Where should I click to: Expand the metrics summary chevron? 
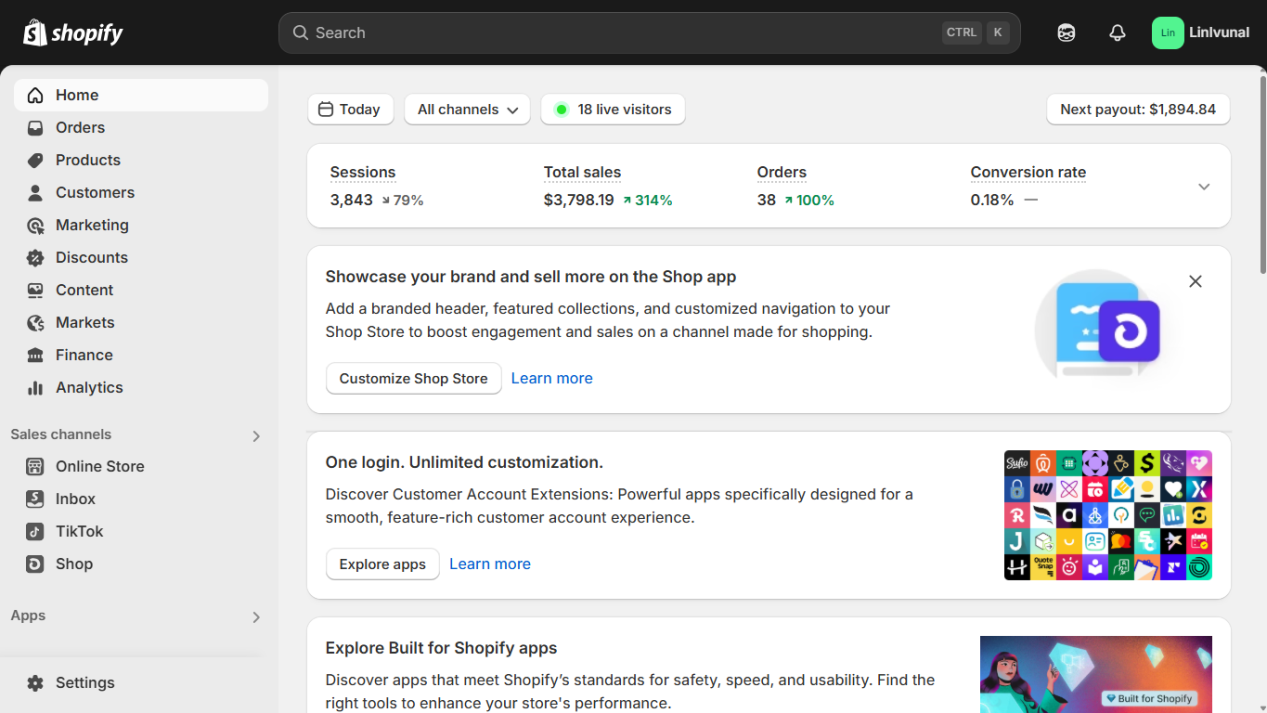click(x=1204, y=187)
